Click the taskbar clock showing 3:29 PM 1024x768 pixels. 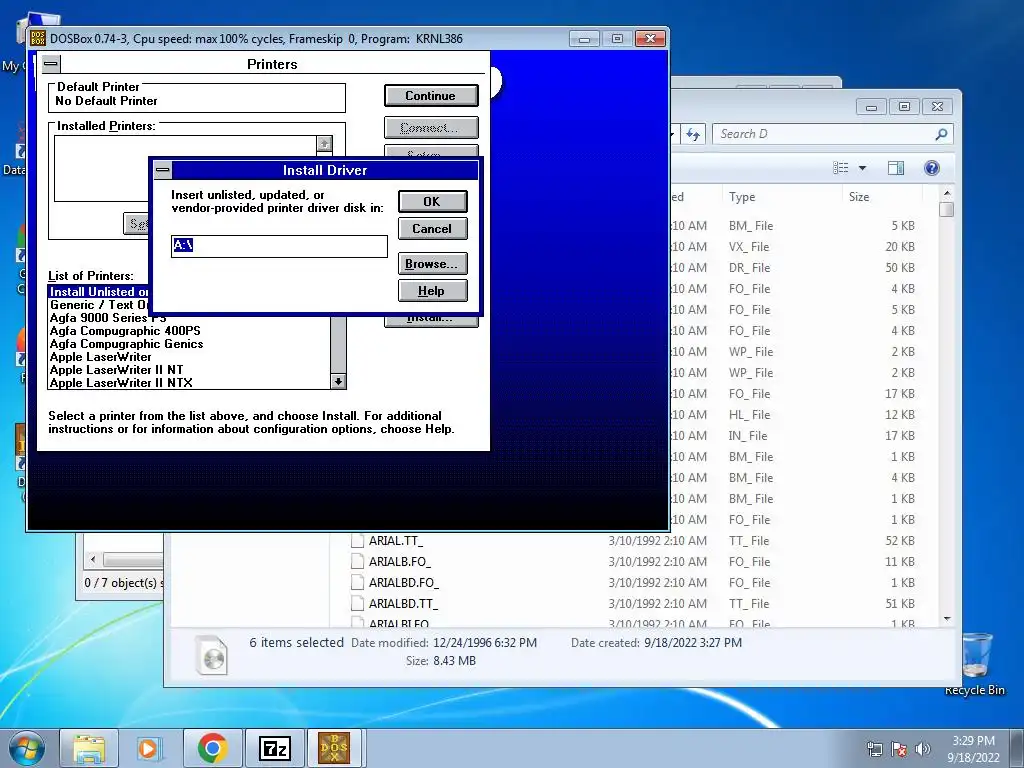point(973,749)
